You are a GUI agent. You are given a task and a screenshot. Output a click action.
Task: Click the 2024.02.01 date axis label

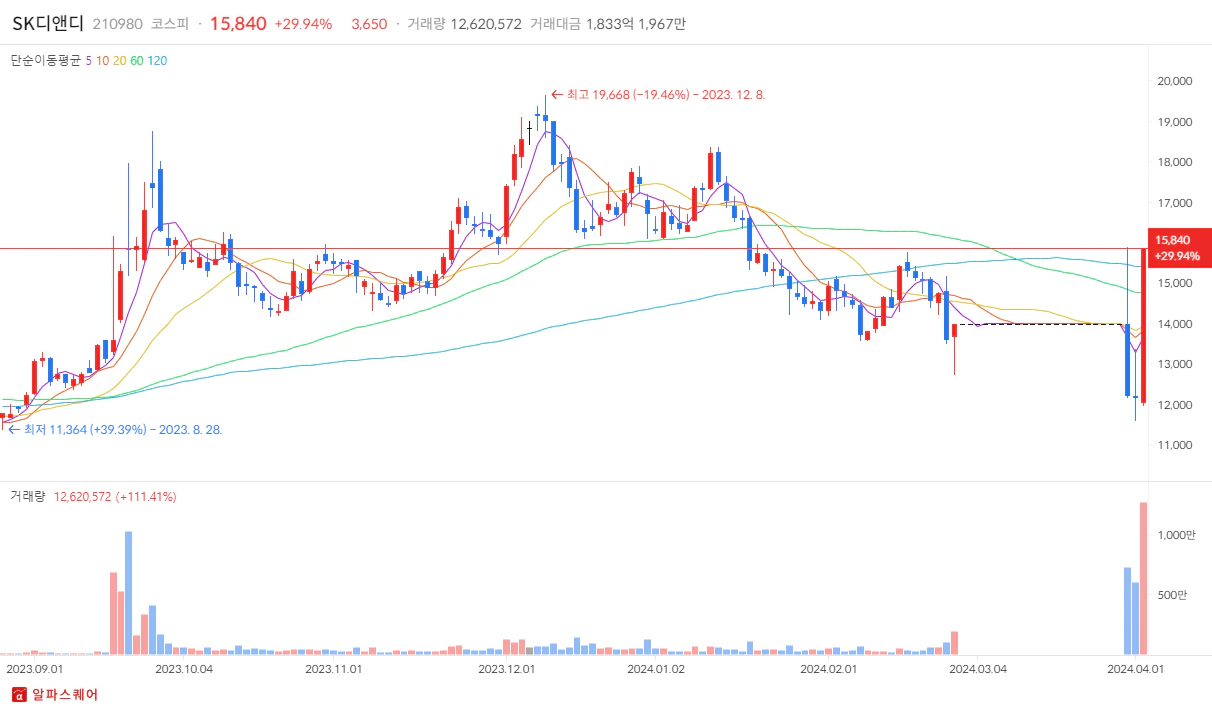tap(829, 668)
